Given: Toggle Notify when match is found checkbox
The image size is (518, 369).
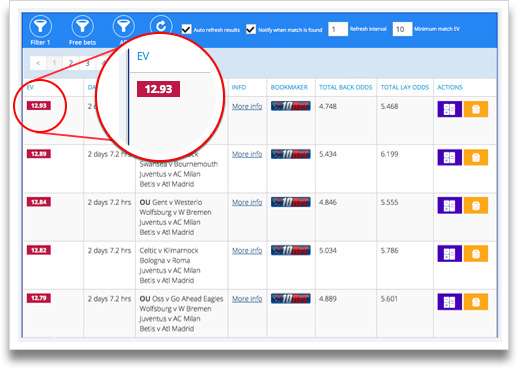Looking at the screenshot, I should tap(251, 29).
